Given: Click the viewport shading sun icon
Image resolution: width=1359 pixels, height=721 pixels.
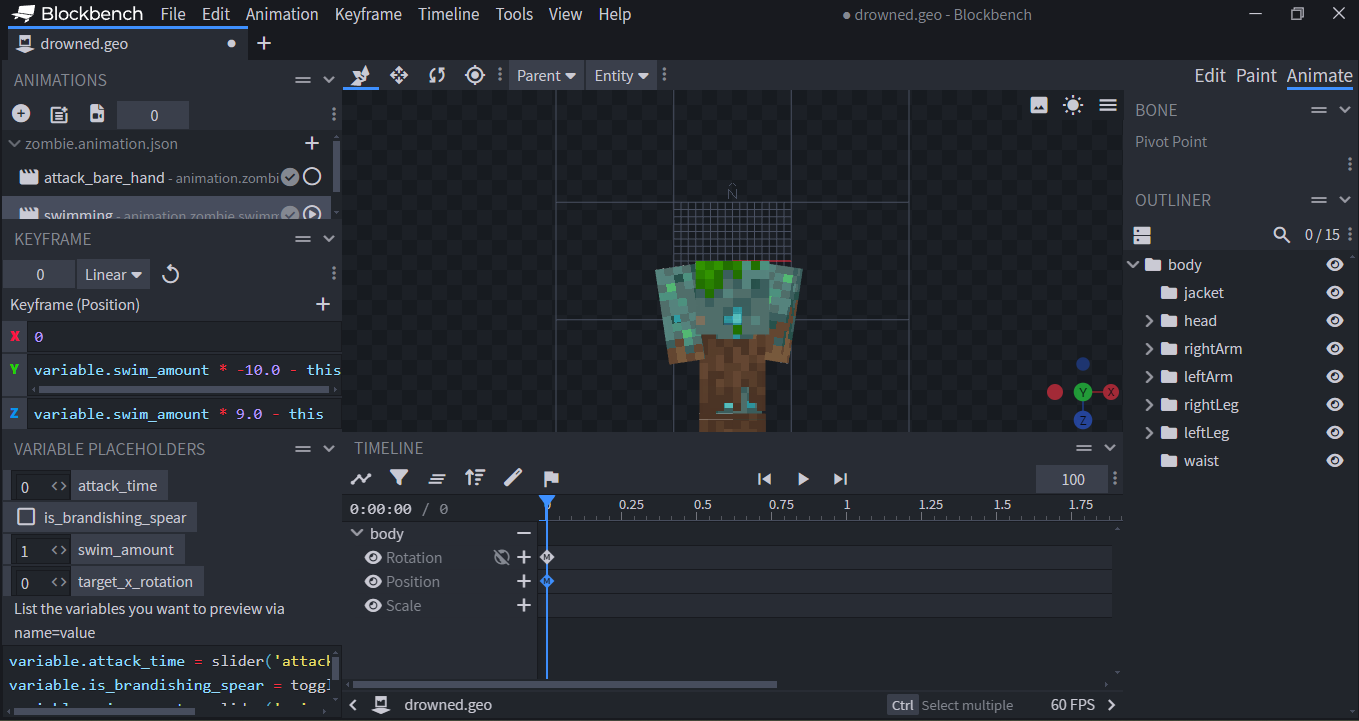Looking at the screenshot, I should (x=1073, y=105).
